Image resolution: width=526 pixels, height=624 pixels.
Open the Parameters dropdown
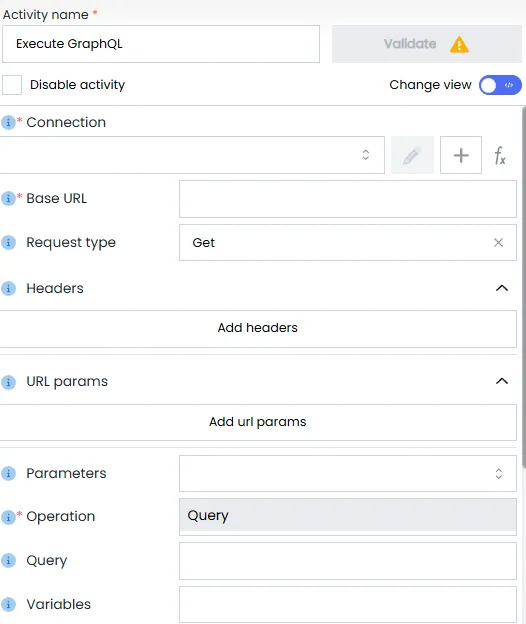(x=348, y=474)
